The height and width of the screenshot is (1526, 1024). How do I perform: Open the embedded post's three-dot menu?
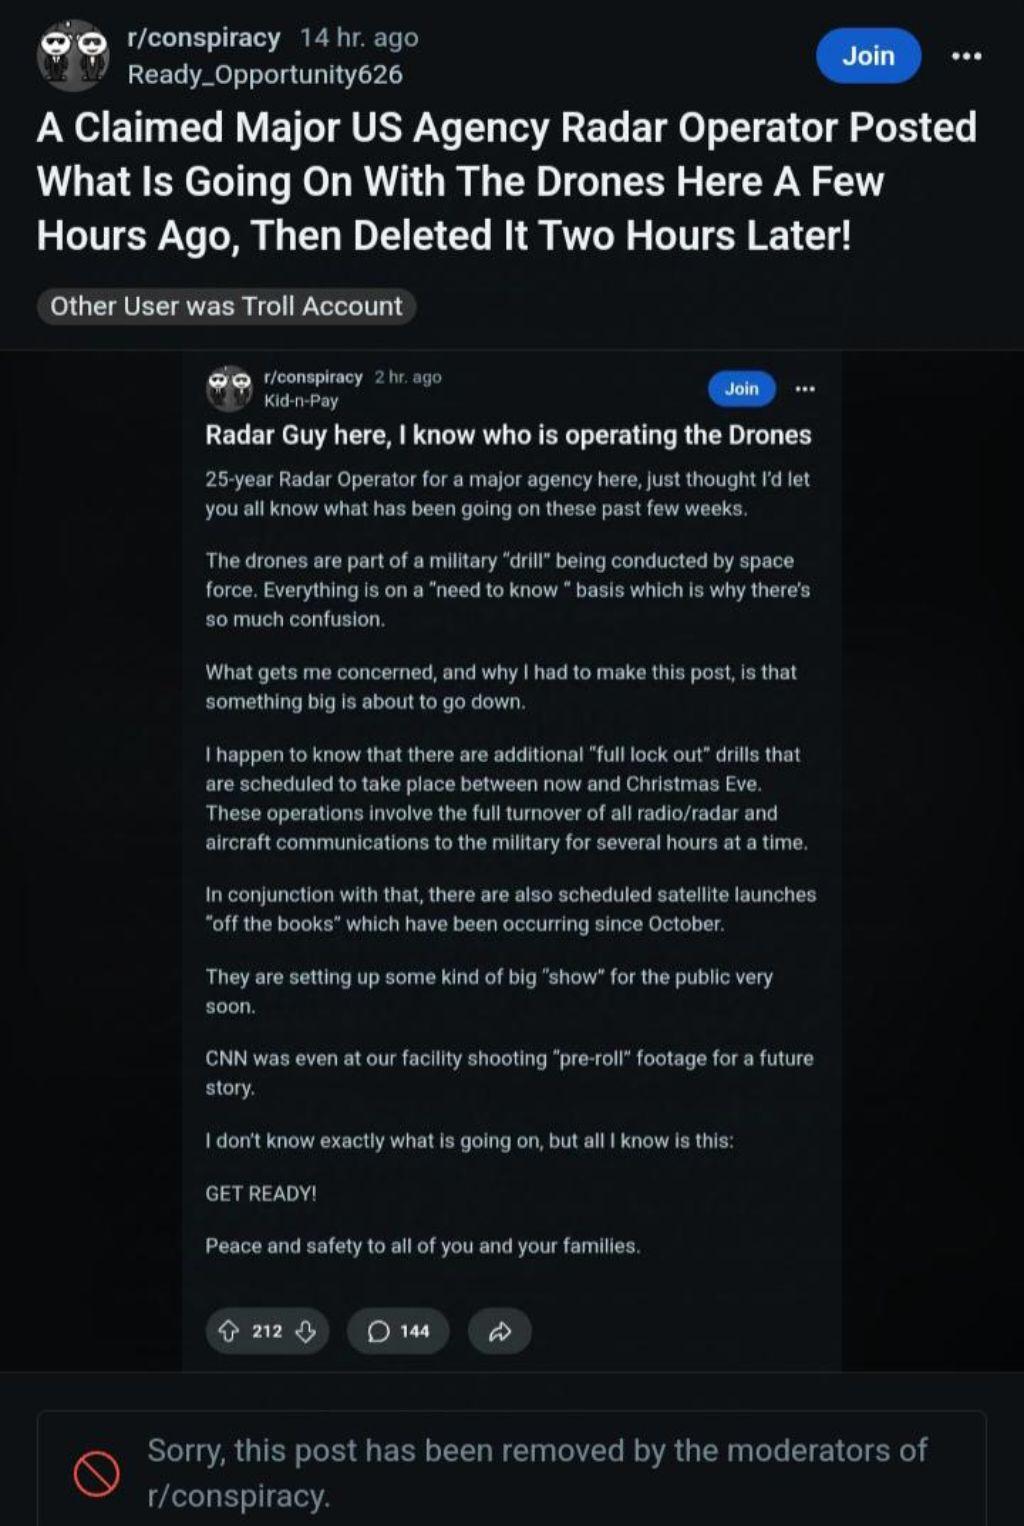(805, 388)
